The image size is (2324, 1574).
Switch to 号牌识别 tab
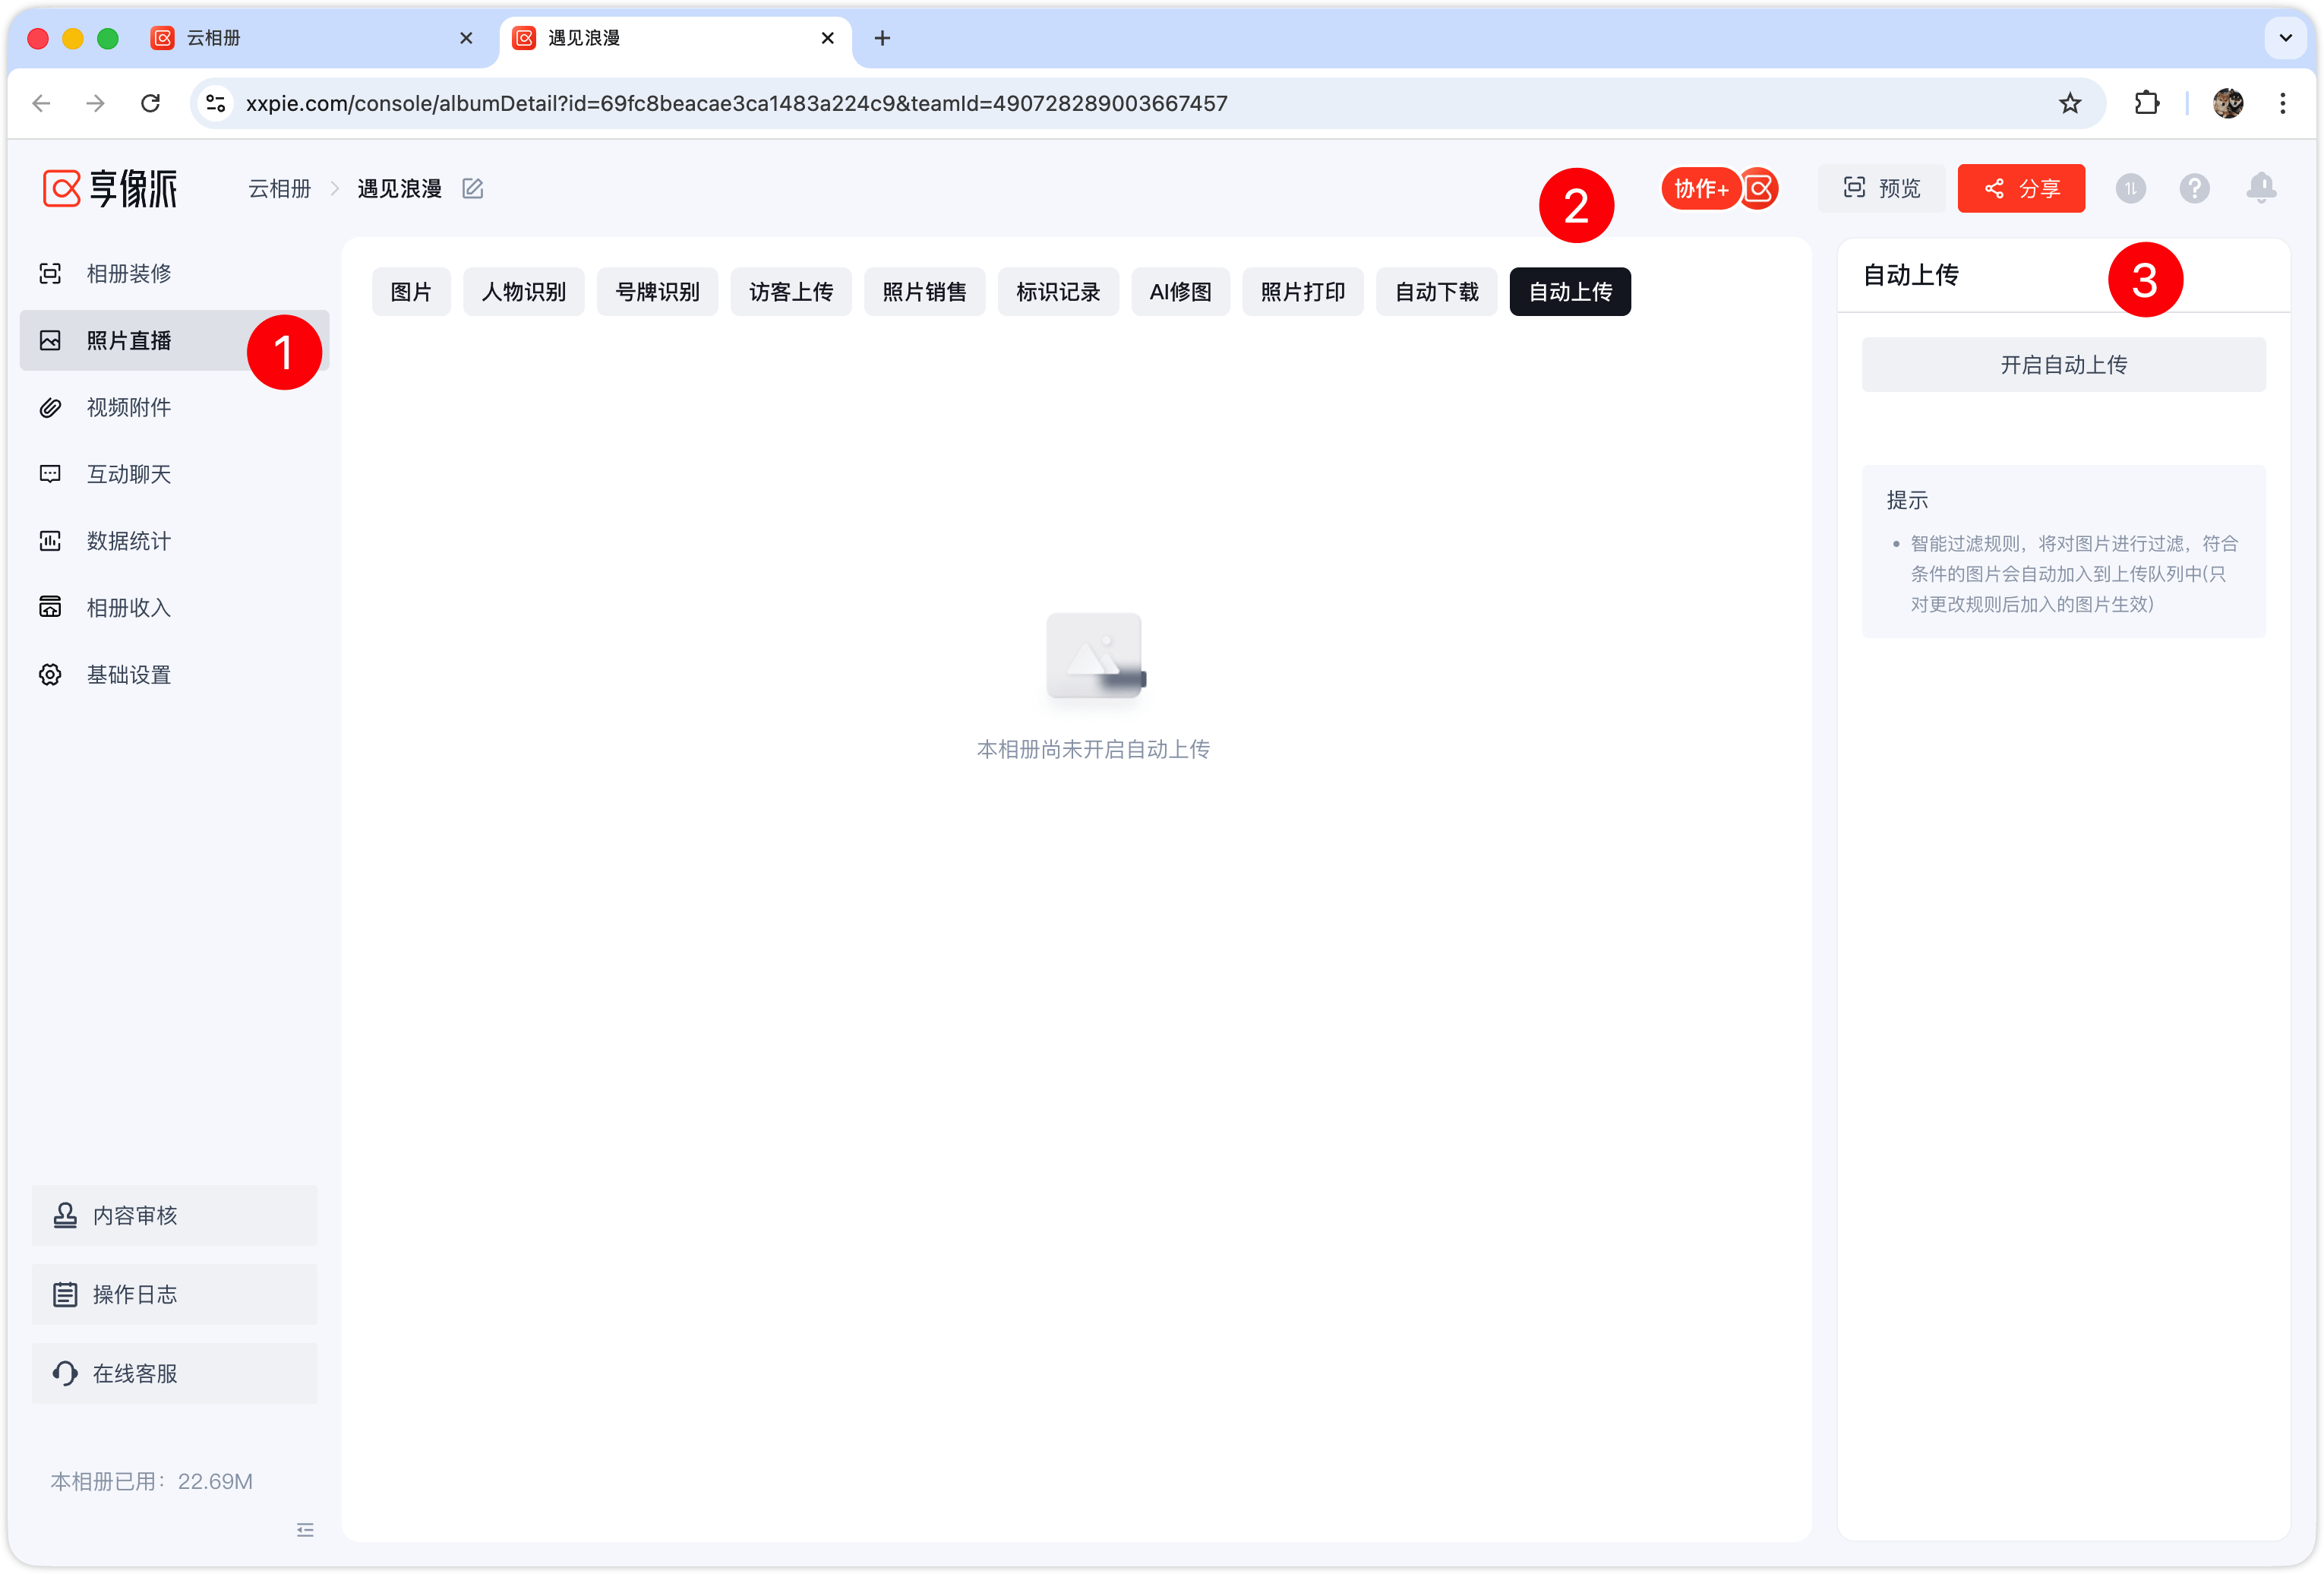657,291
